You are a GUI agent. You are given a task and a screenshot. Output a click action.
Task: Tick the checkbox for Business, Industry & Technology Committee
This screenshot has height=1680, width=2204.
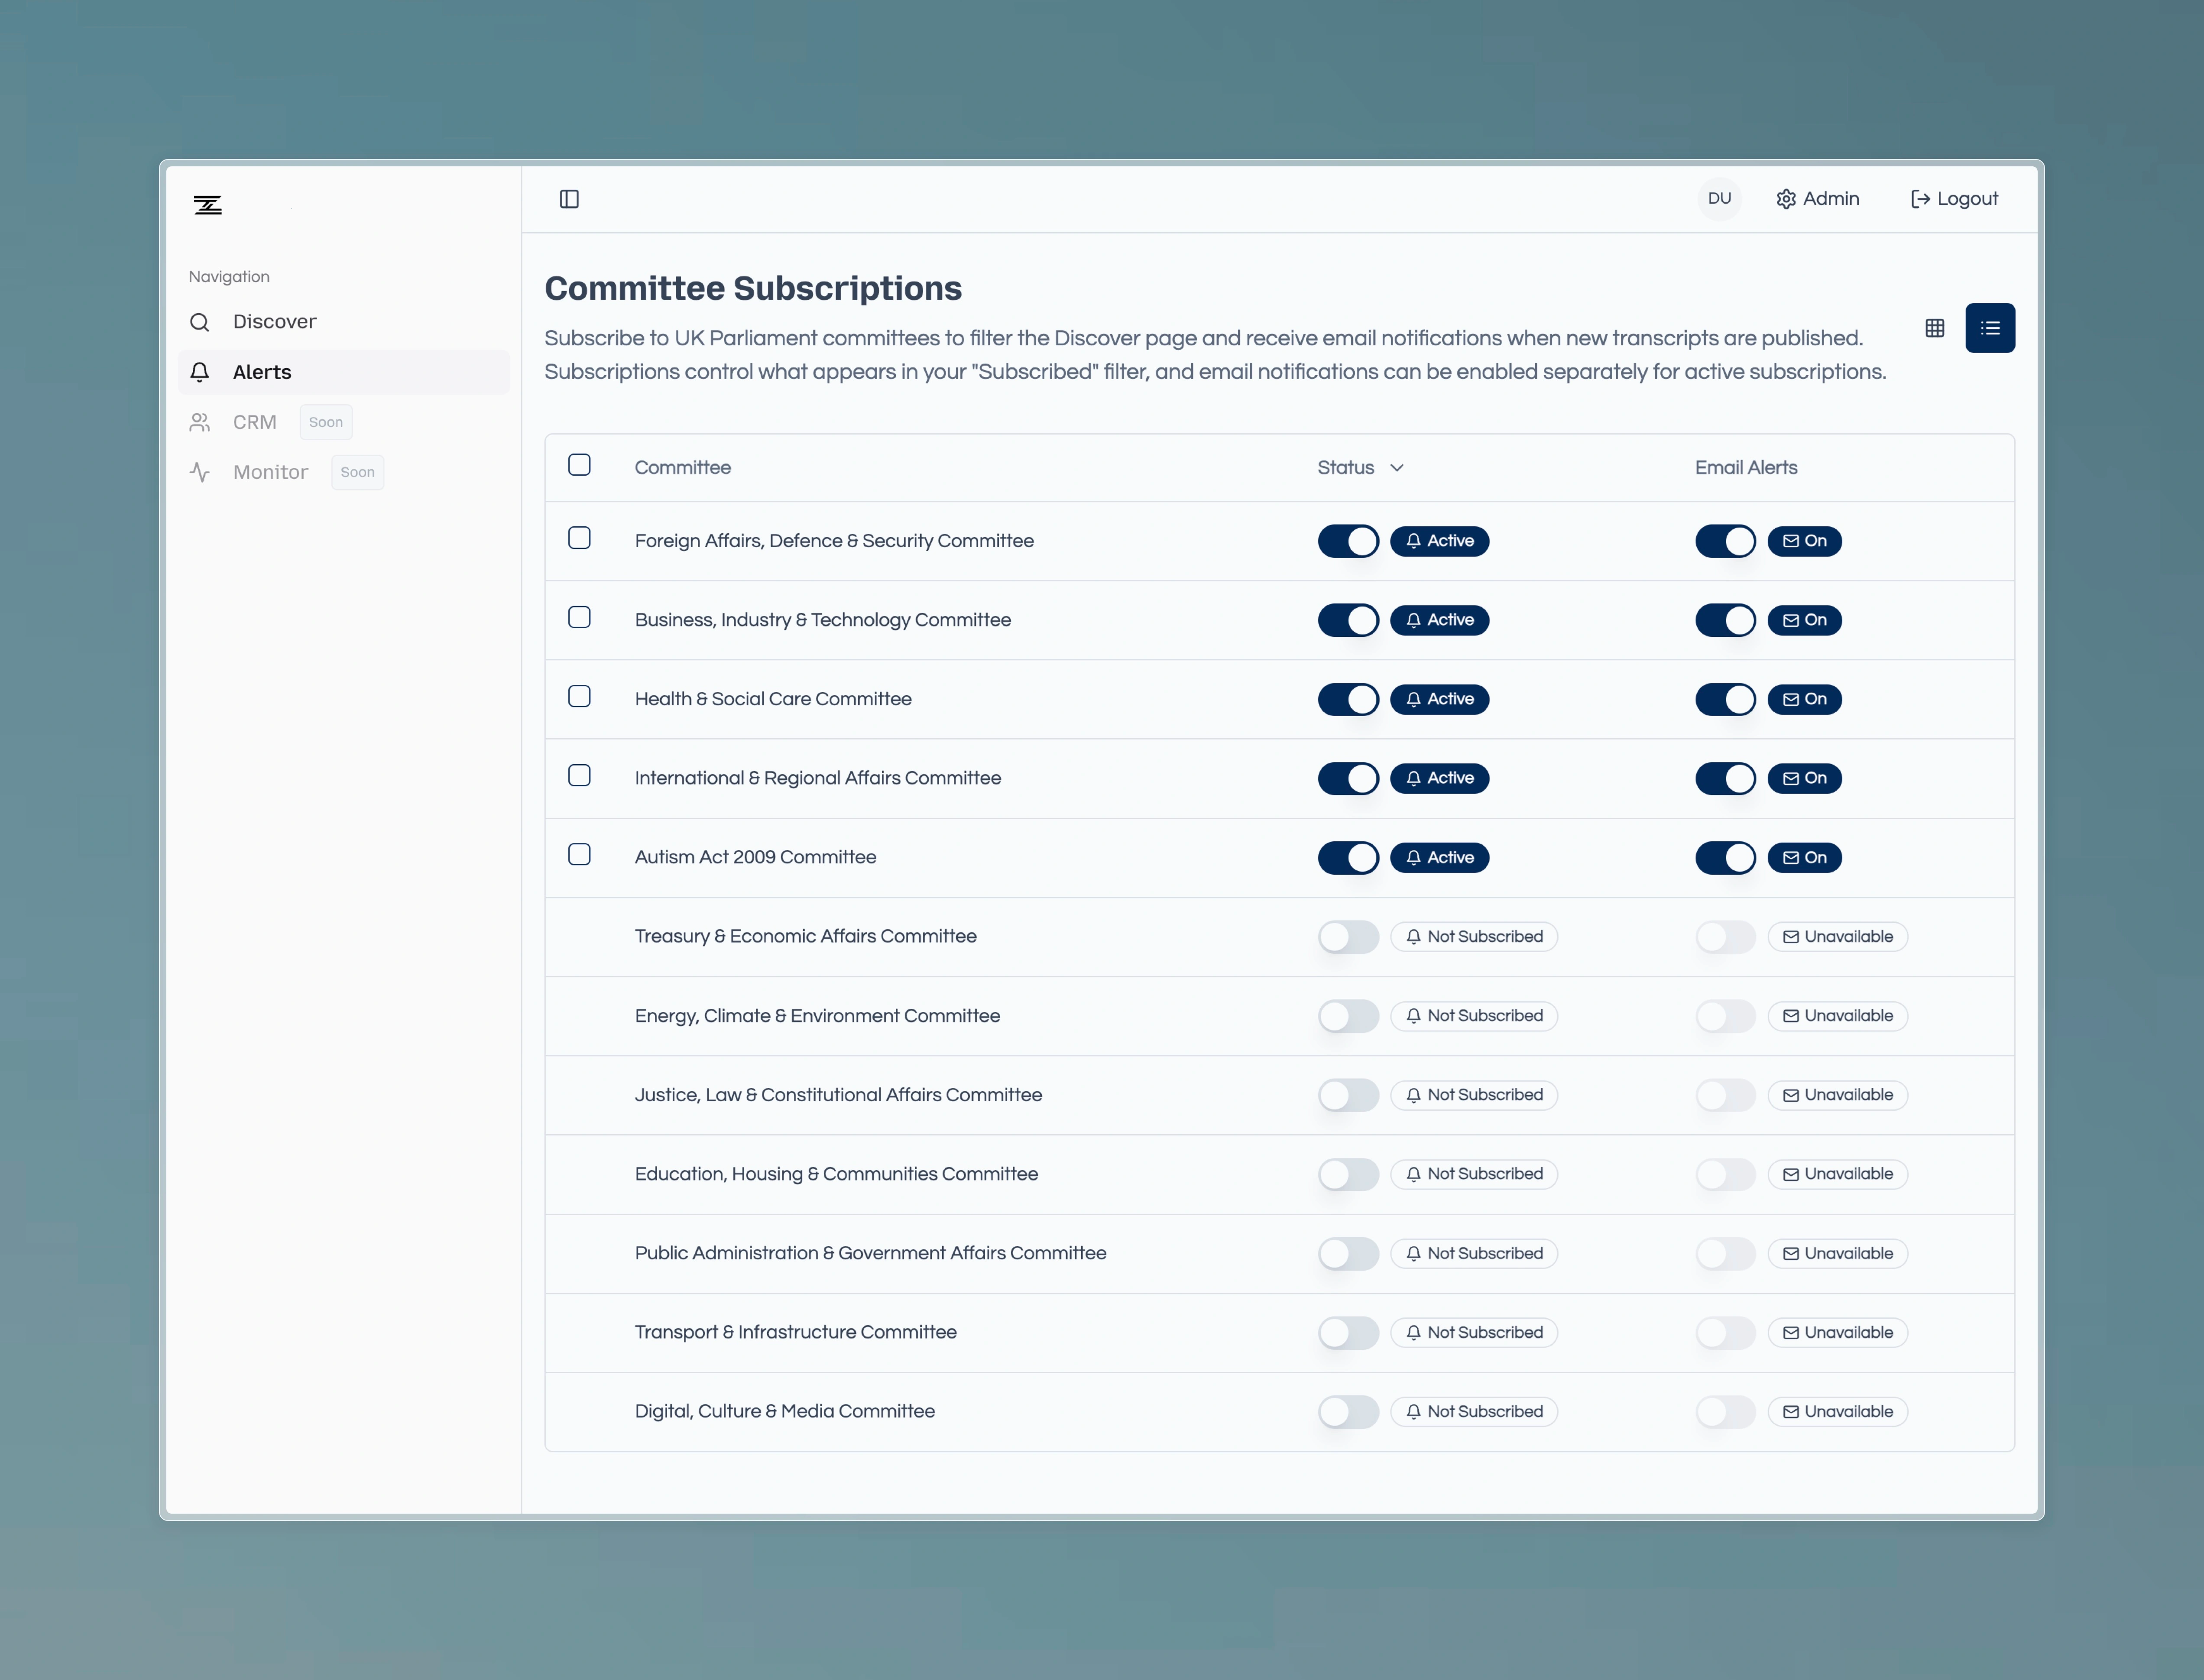(580, 617)
